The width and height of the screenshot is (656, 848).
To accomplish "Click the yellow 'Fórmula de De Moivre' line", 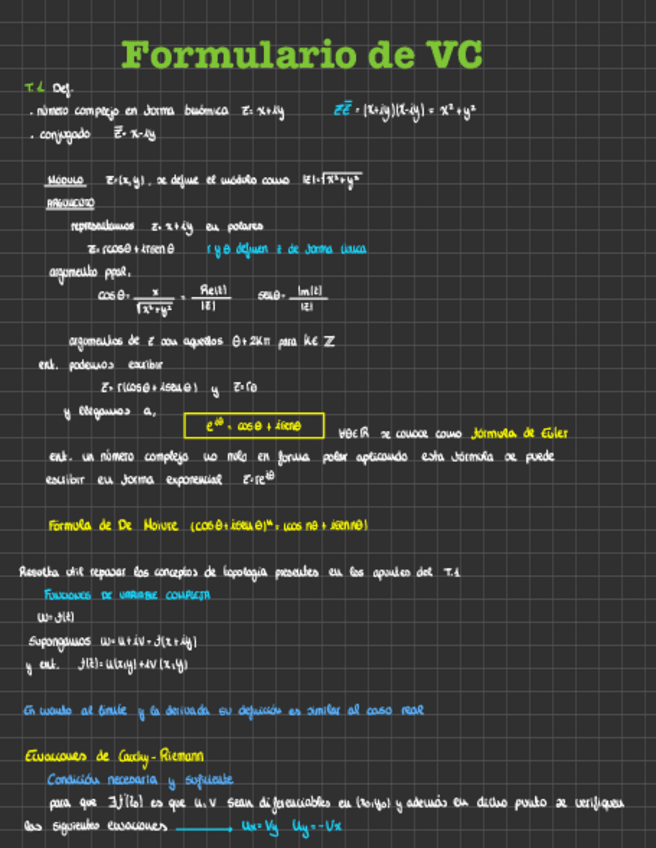I will point(208,525).
